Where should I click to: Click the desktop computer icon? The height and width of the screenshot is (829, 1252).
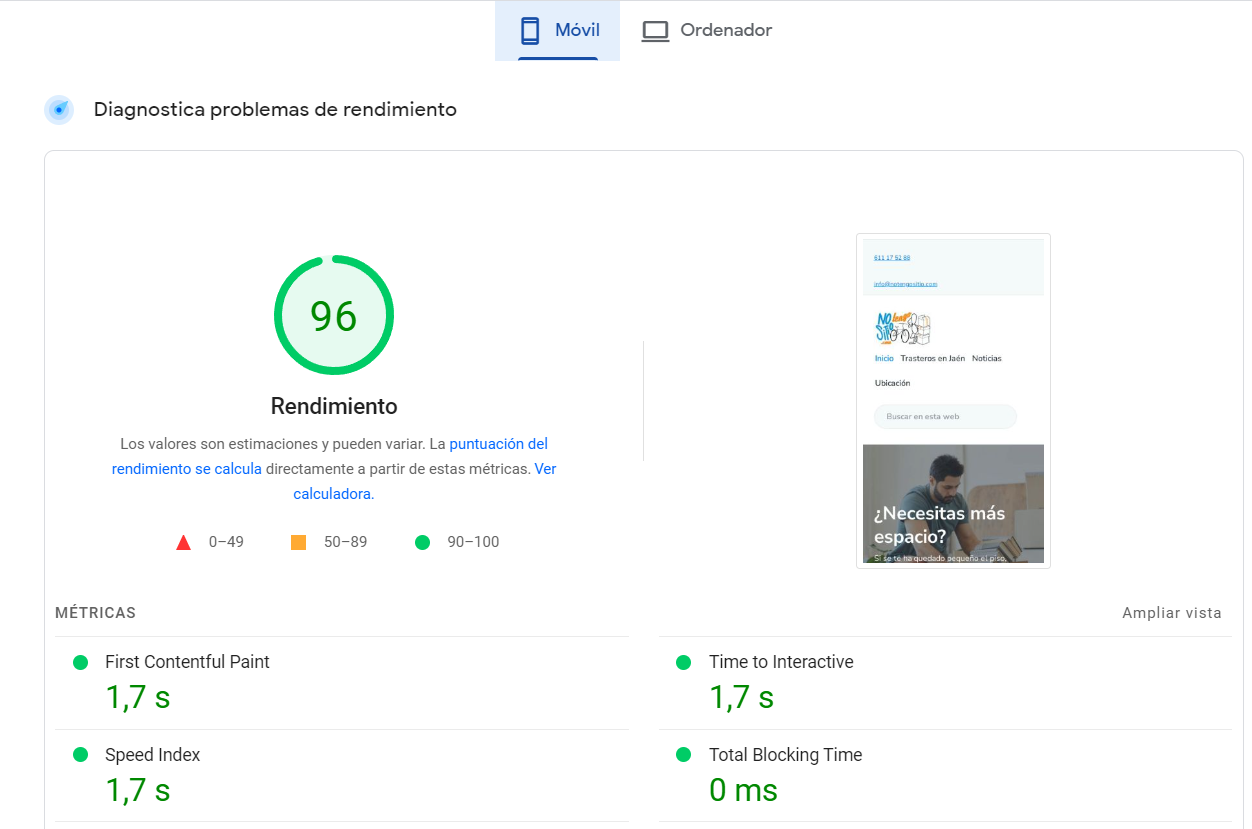pyautogui.click(x=655, y=31)
